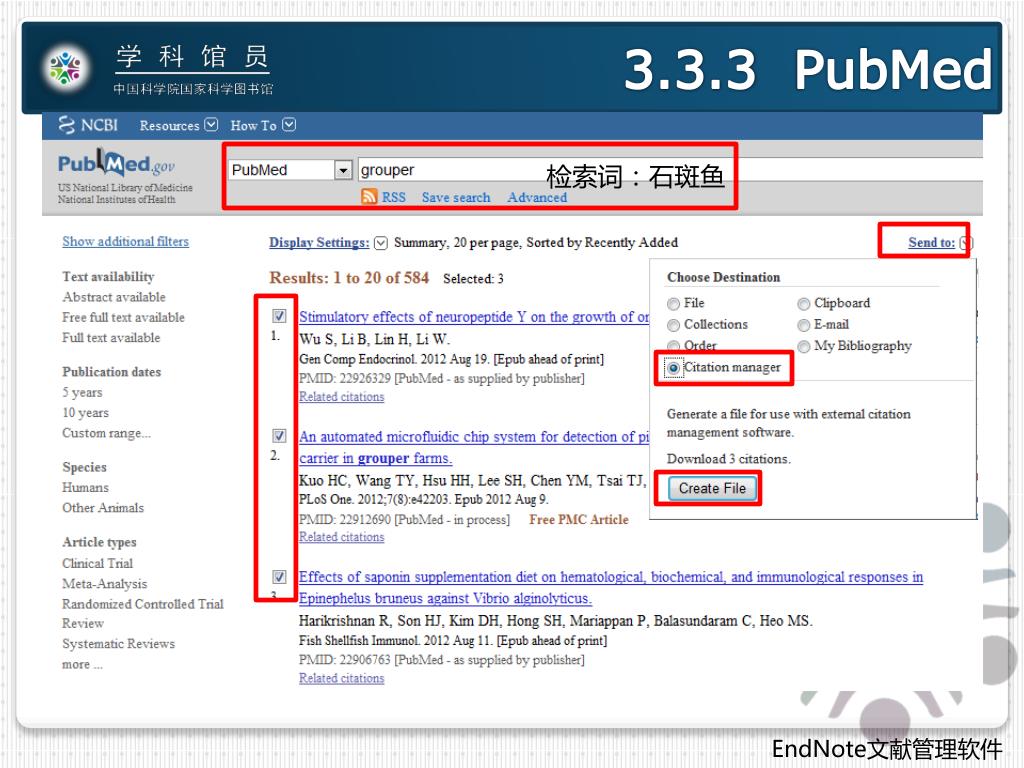
Task: Expand the How To menu
Action: (263, 125)
